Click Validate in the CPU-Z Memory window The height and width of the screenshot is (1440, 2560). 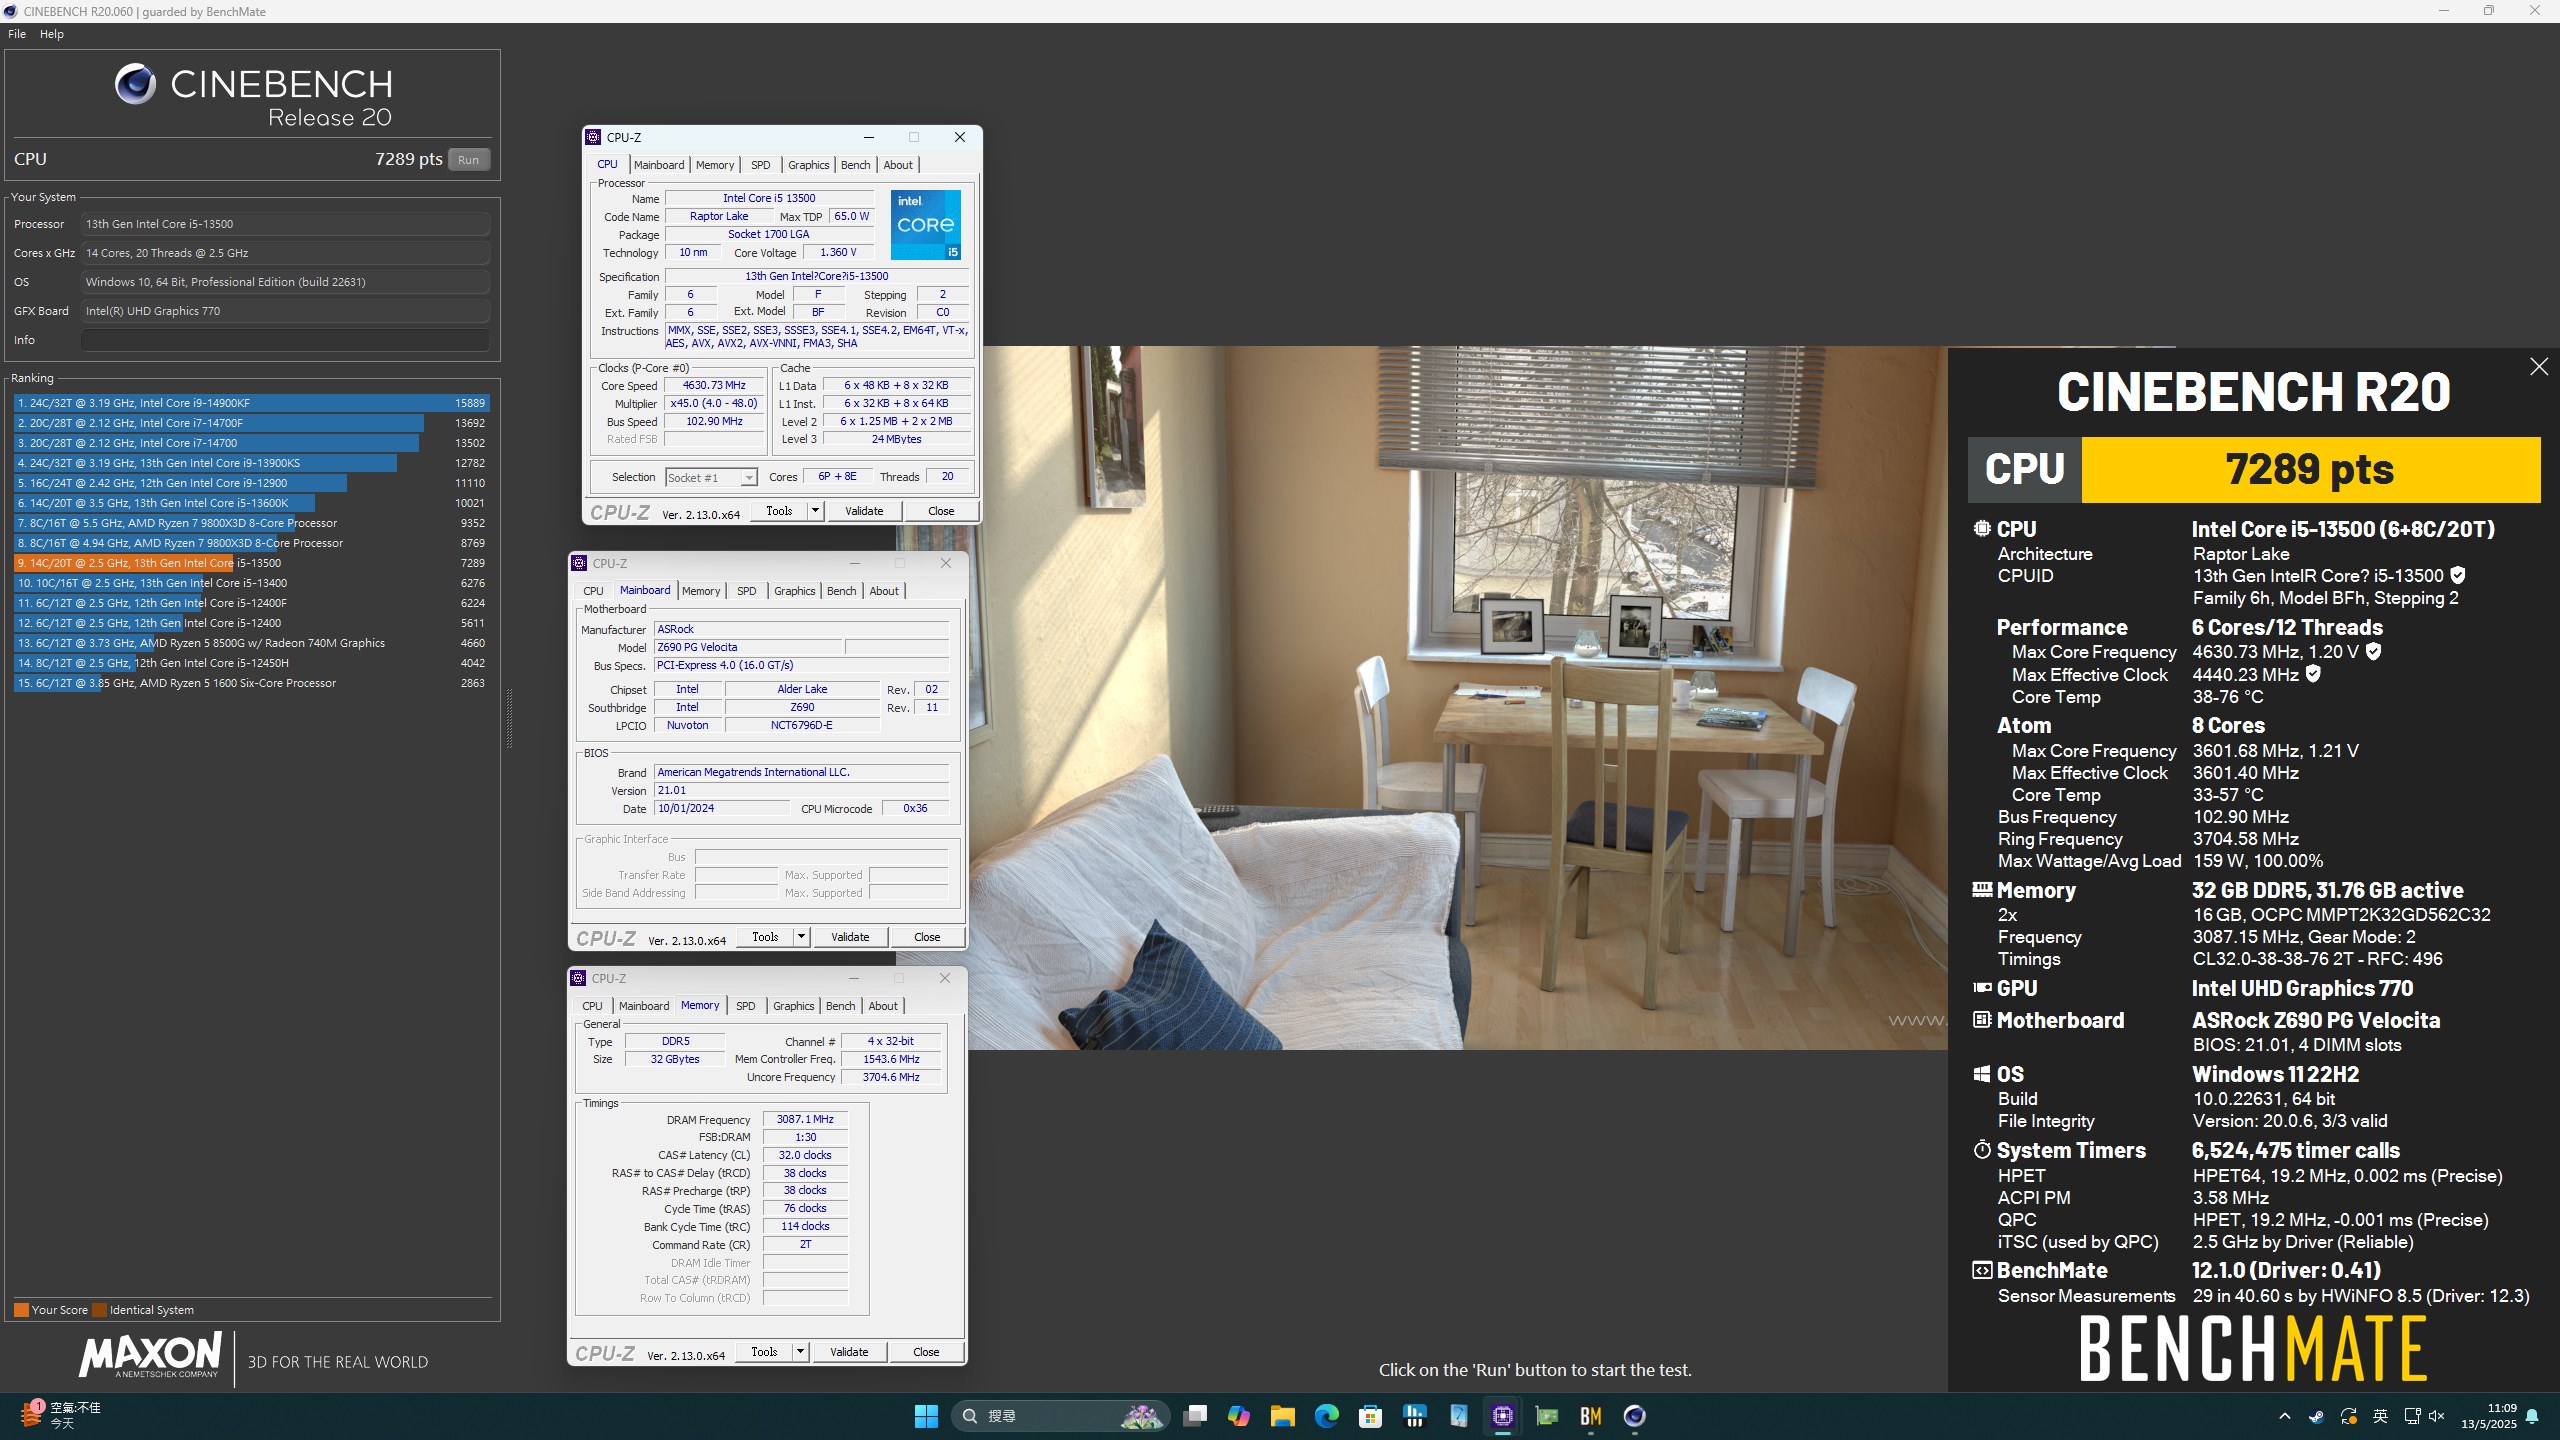tap(849, 1352)
